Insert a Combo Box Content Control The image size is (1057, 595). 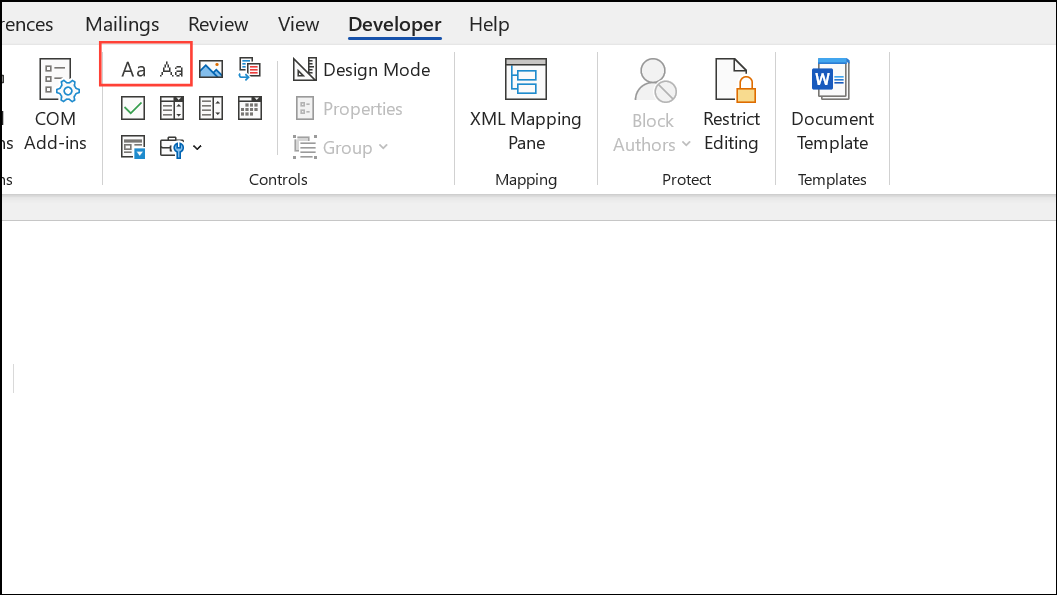pyautogui.click(x=171, y=107)
